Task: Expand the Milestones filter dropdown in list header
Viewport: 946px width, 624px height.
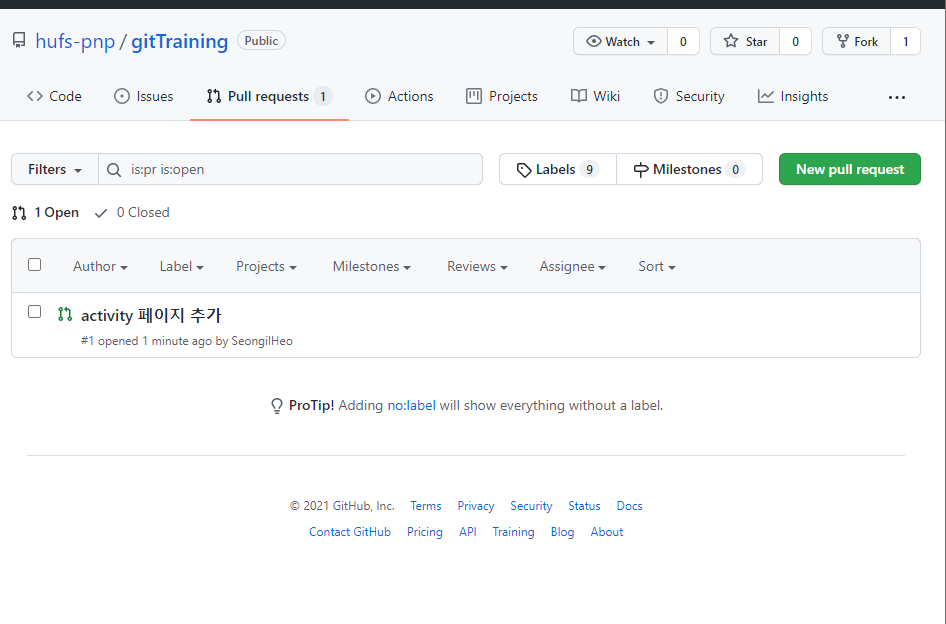Action: pos(372,266)
